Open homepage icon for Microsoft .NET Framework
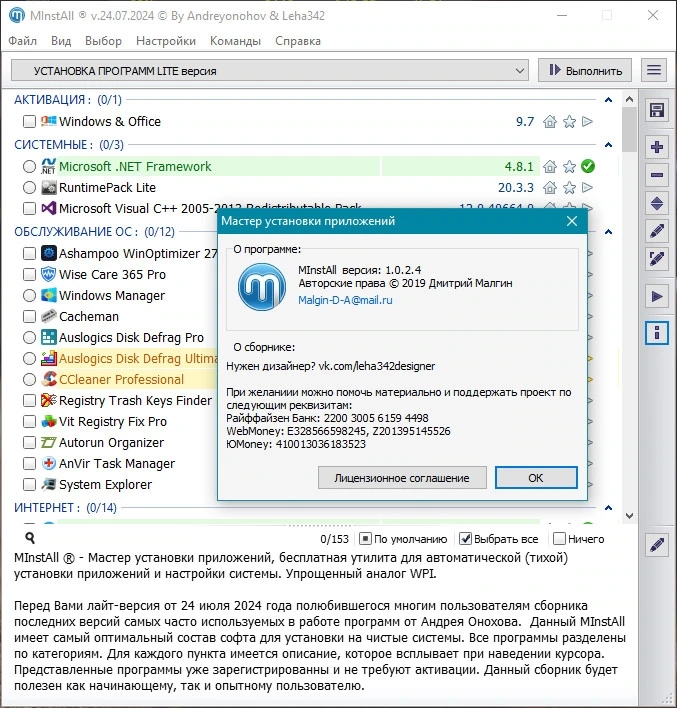677x708 pixels. pos(550,167)
